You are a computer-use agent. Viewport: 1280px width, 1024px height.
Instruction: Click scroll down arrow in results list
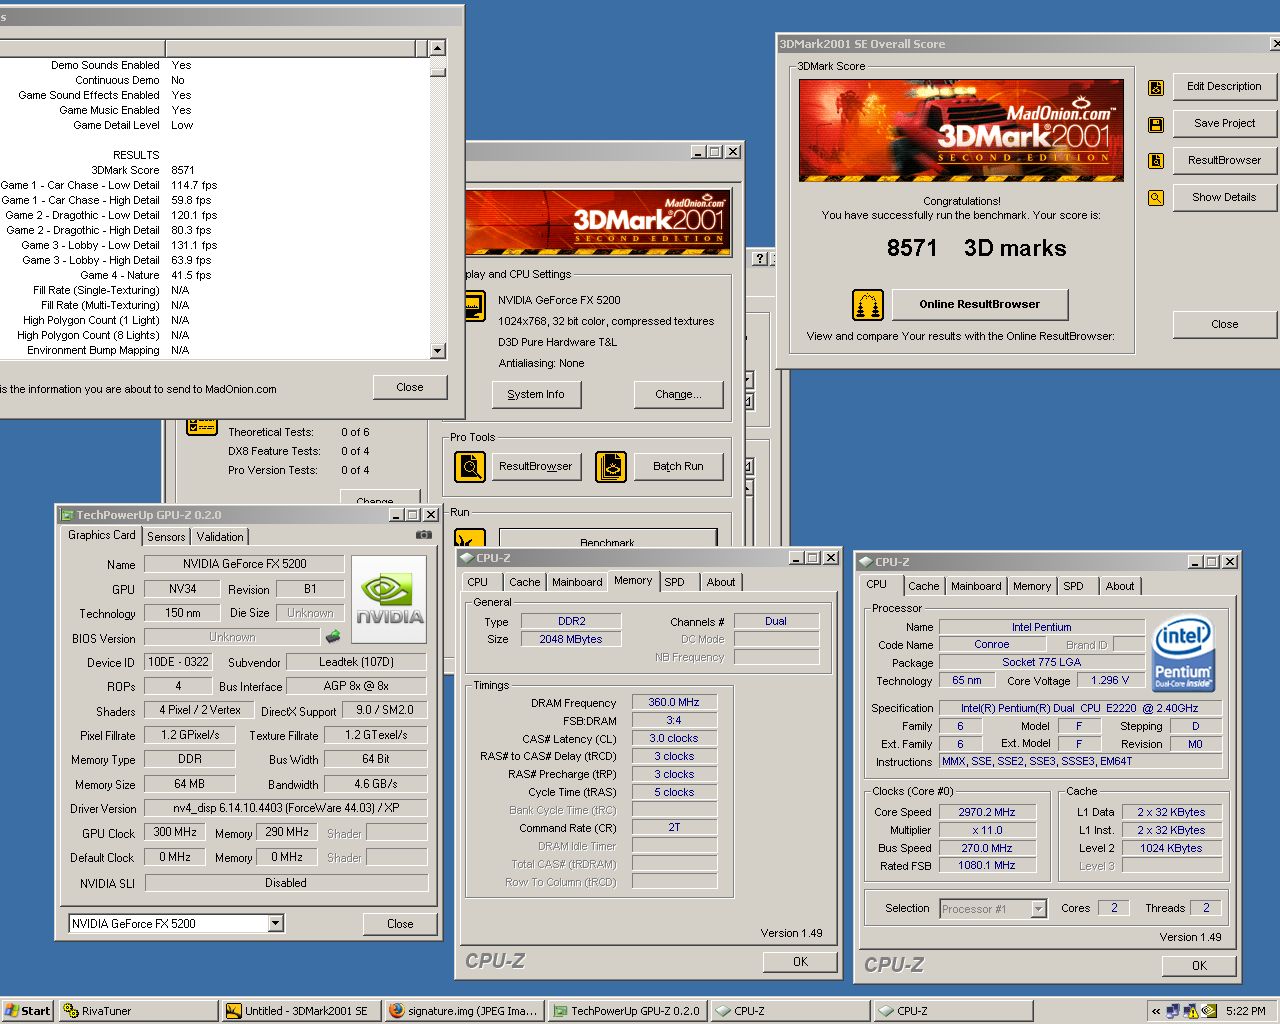tap(437, 351)
